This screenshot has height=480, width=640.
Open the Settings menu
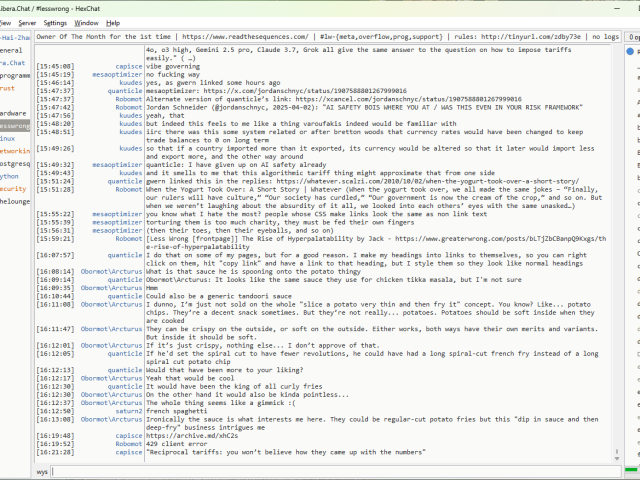[x=55, y=22]
